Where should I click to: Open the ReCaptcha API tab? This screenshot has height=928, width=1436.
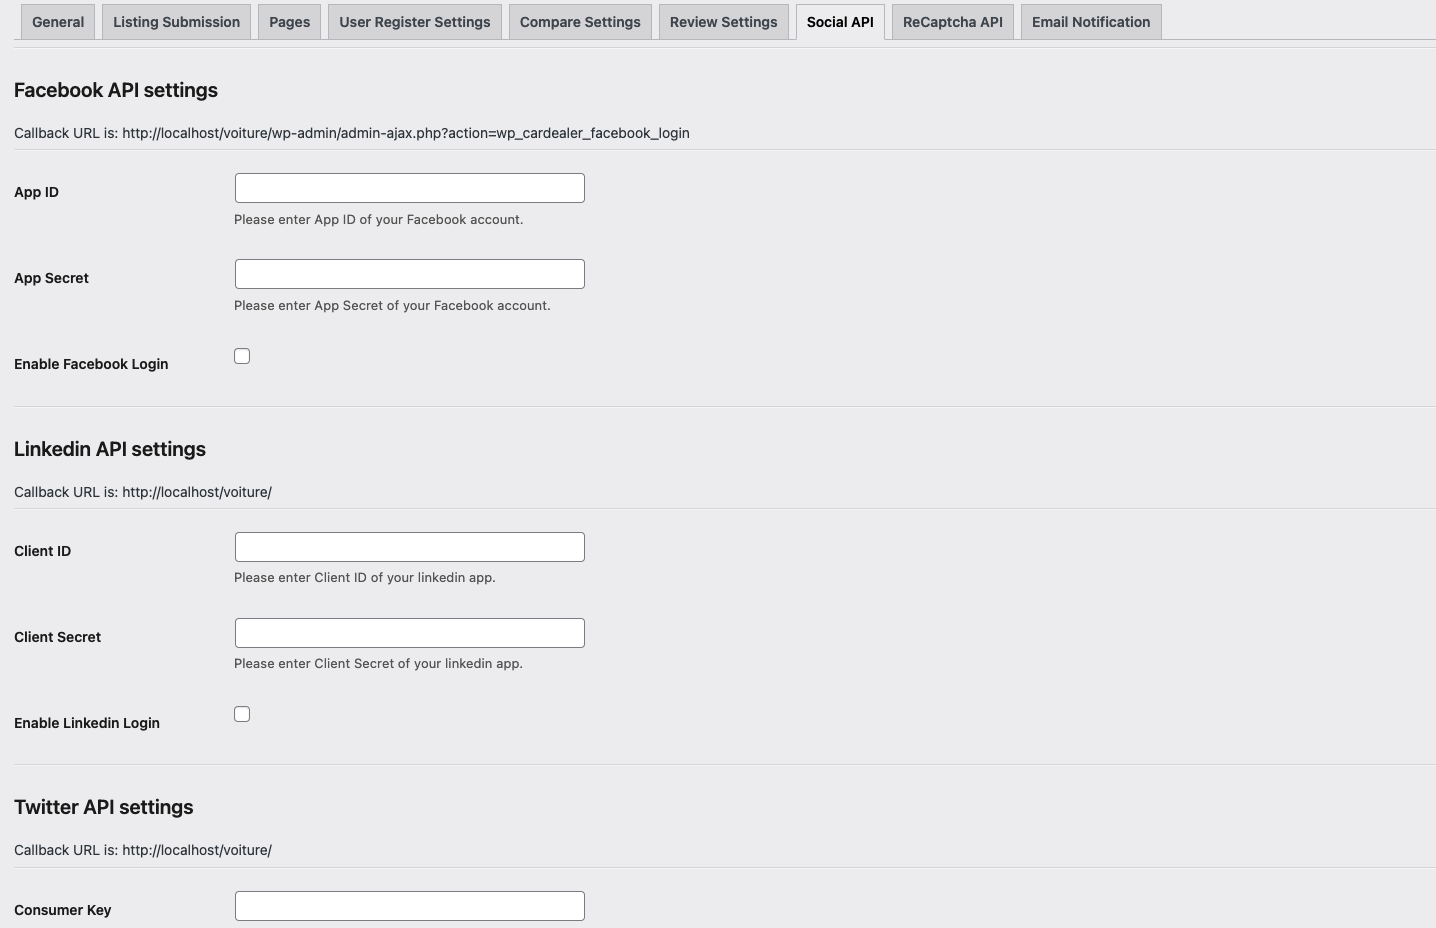point(952,22)
